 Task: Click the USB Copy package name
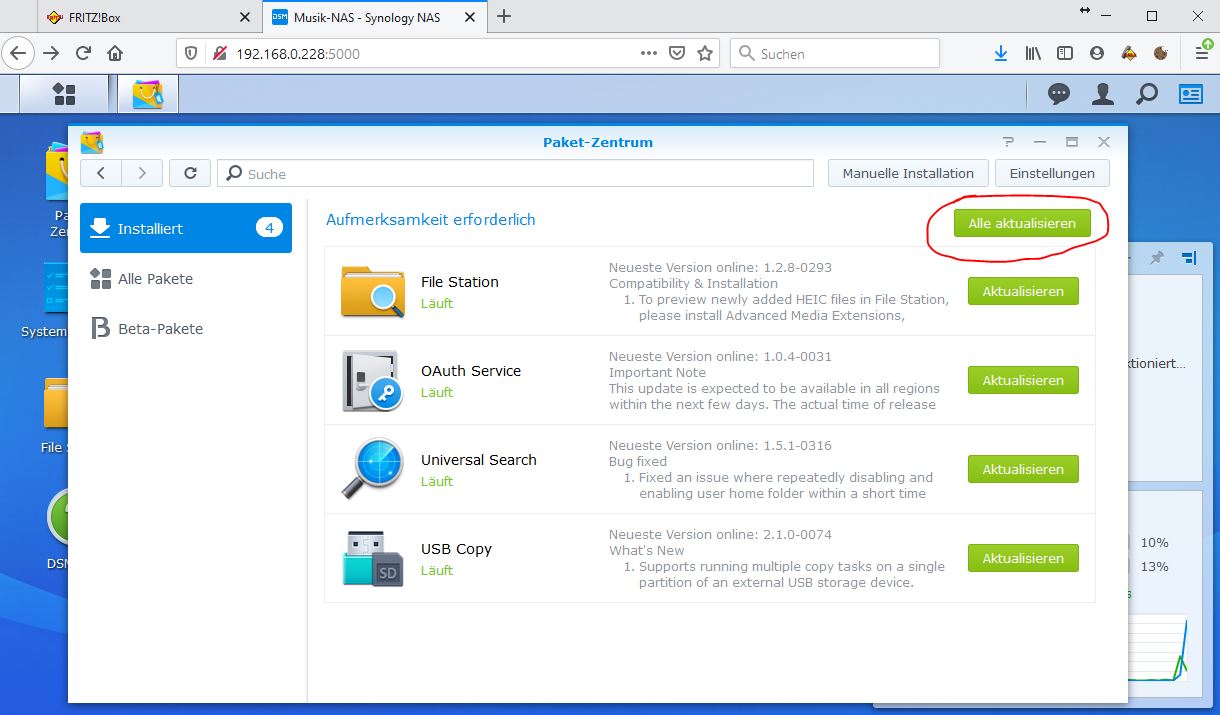coord(456,549)
